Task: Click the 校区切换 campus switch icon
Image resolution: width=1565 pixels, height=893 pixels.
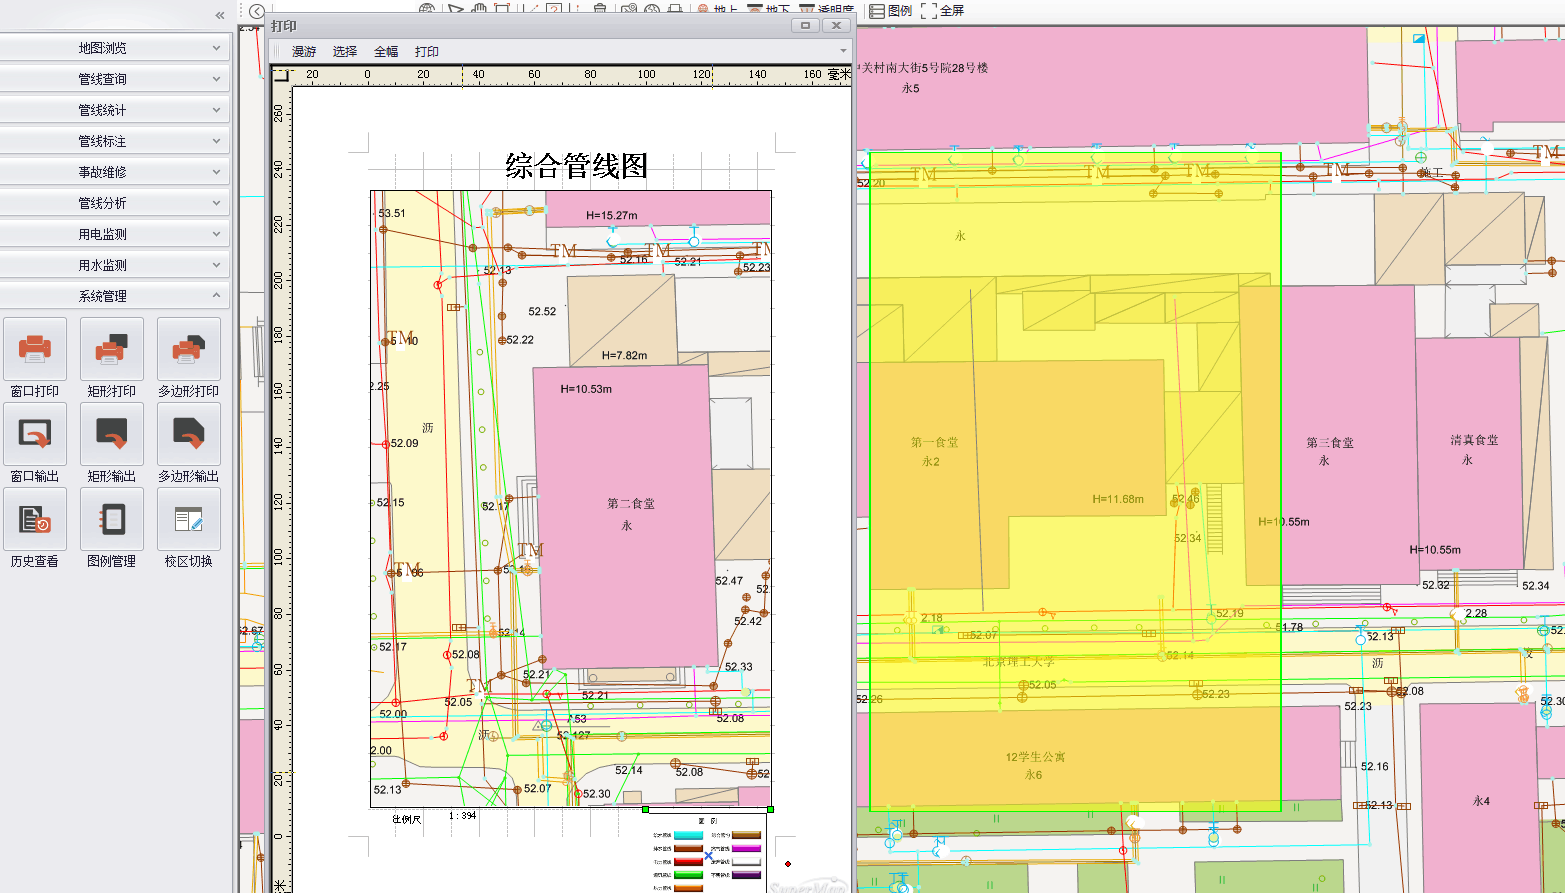Action: [x=188, y=519]
